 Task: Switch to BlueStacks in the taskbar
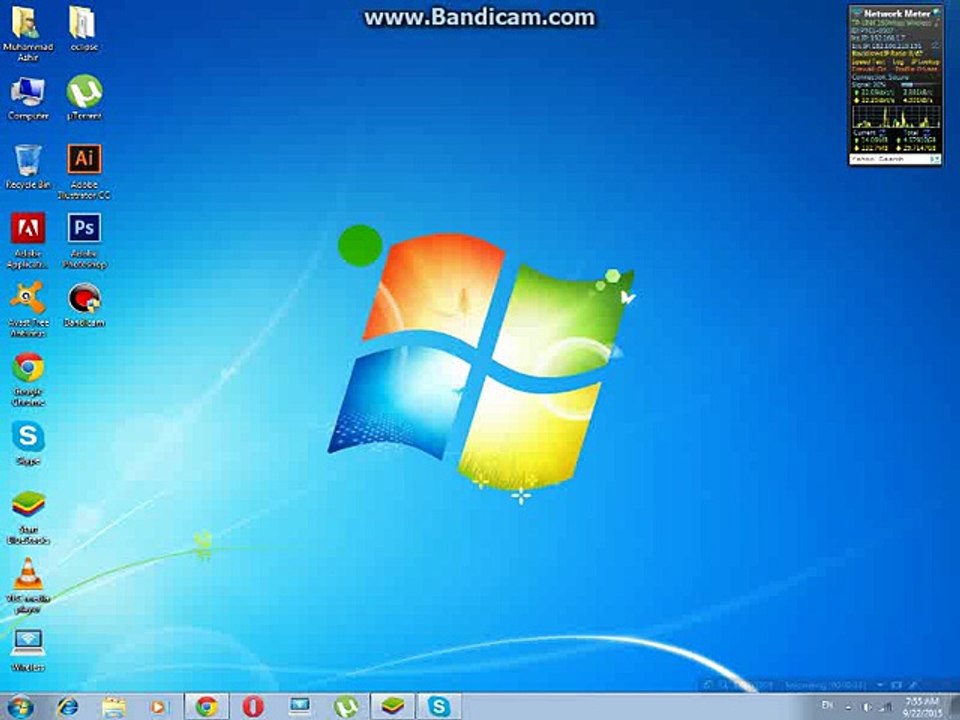click(x=392, y=707)
